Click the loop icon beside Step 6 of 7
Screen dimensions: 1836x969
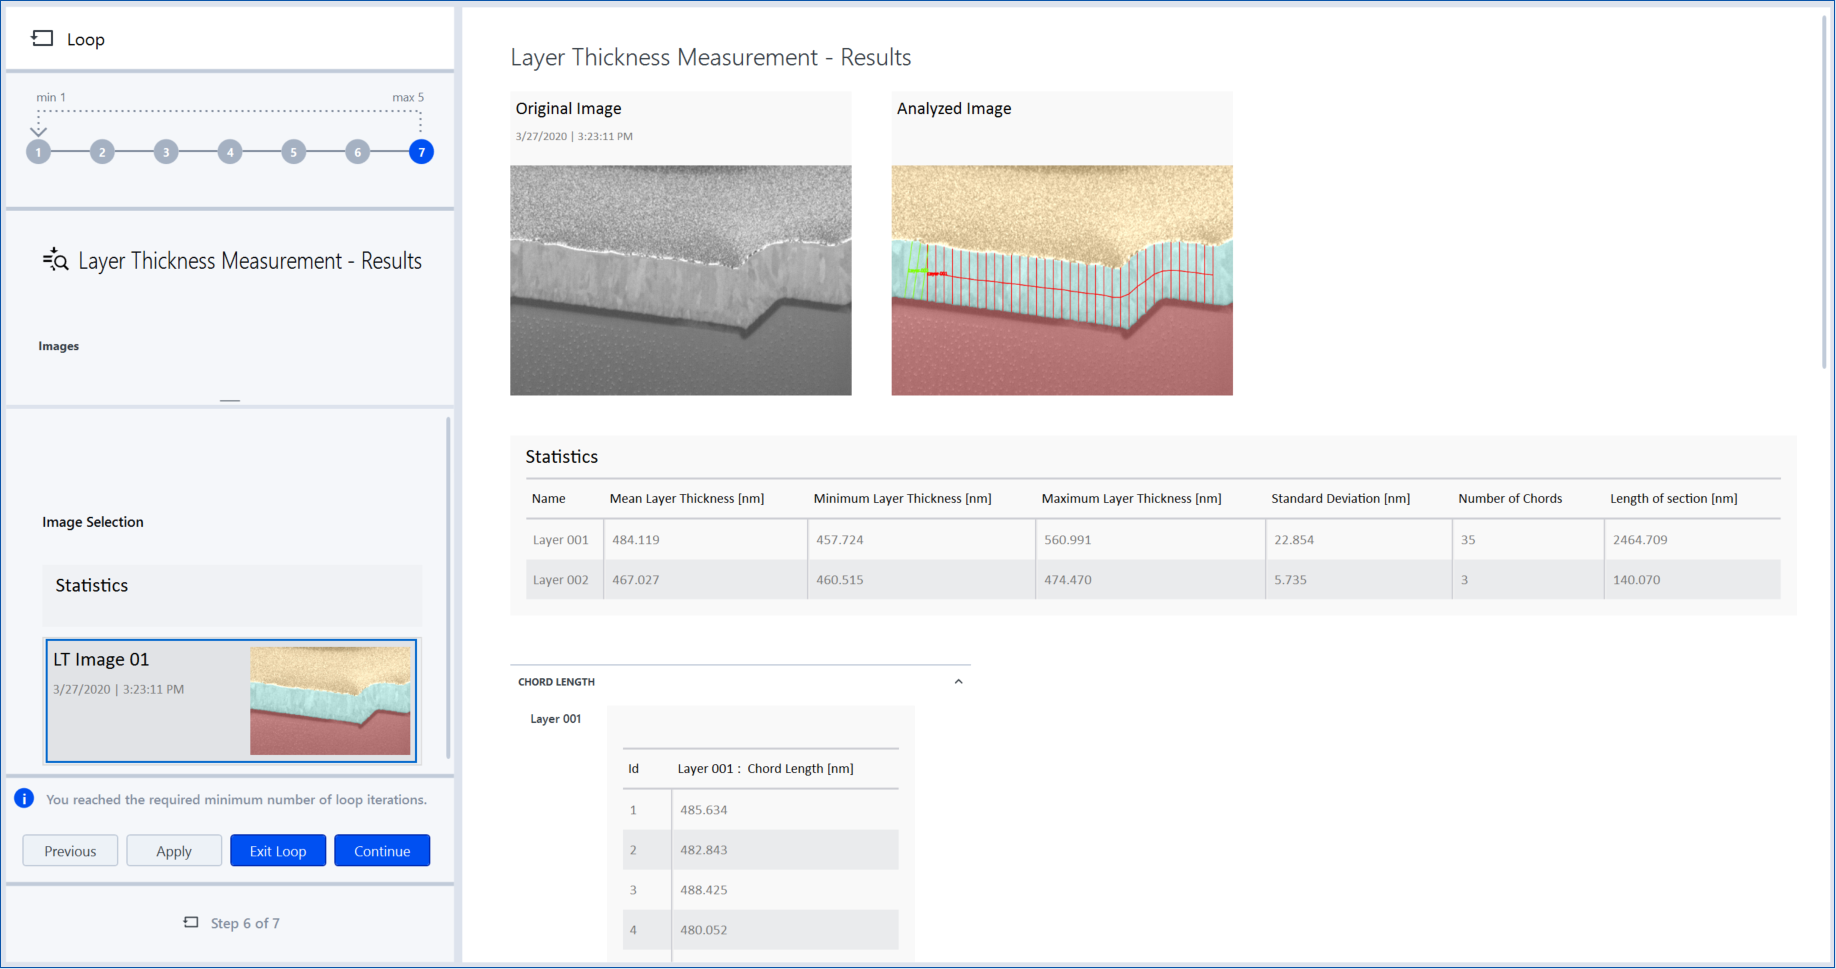pyautogui.click(x=190, y=922)
